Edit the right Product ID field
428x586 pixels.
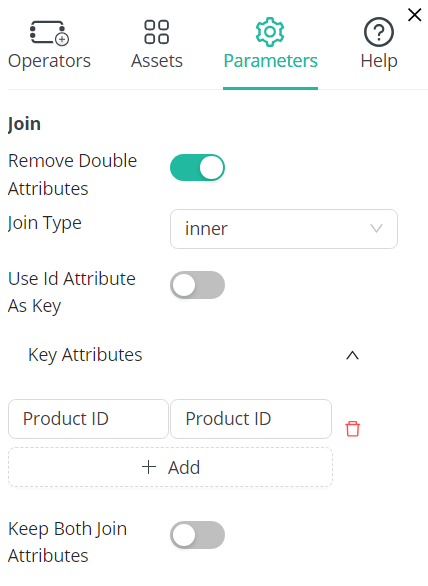(251, 419)
